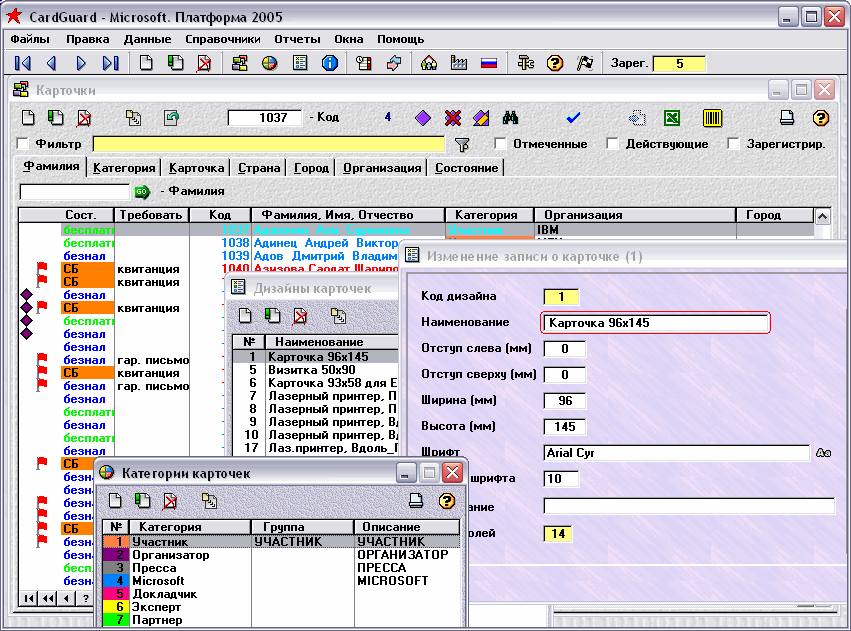Select the orange Участник color cell
851x631 pixels.
tap(117, 541)
